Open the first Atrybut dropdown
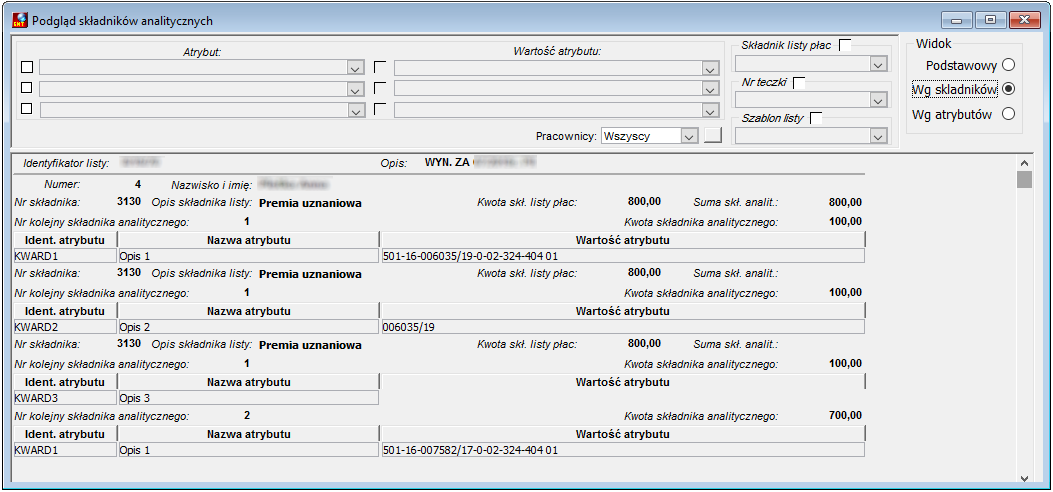 click(355, 68)
